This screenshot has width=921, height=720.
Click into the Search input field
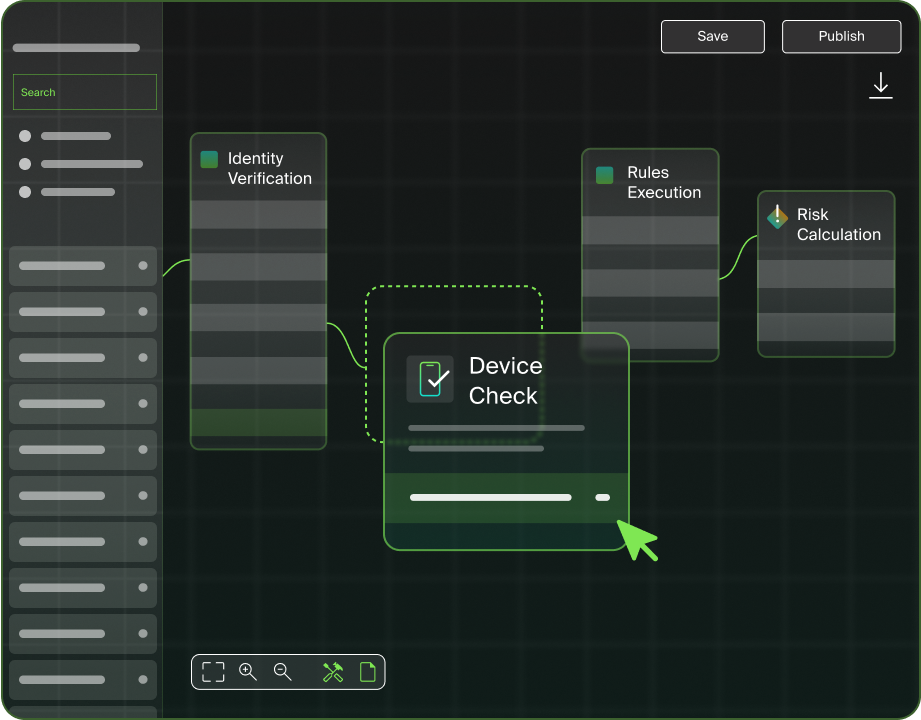pyautogui.click(x=85, y=92)
